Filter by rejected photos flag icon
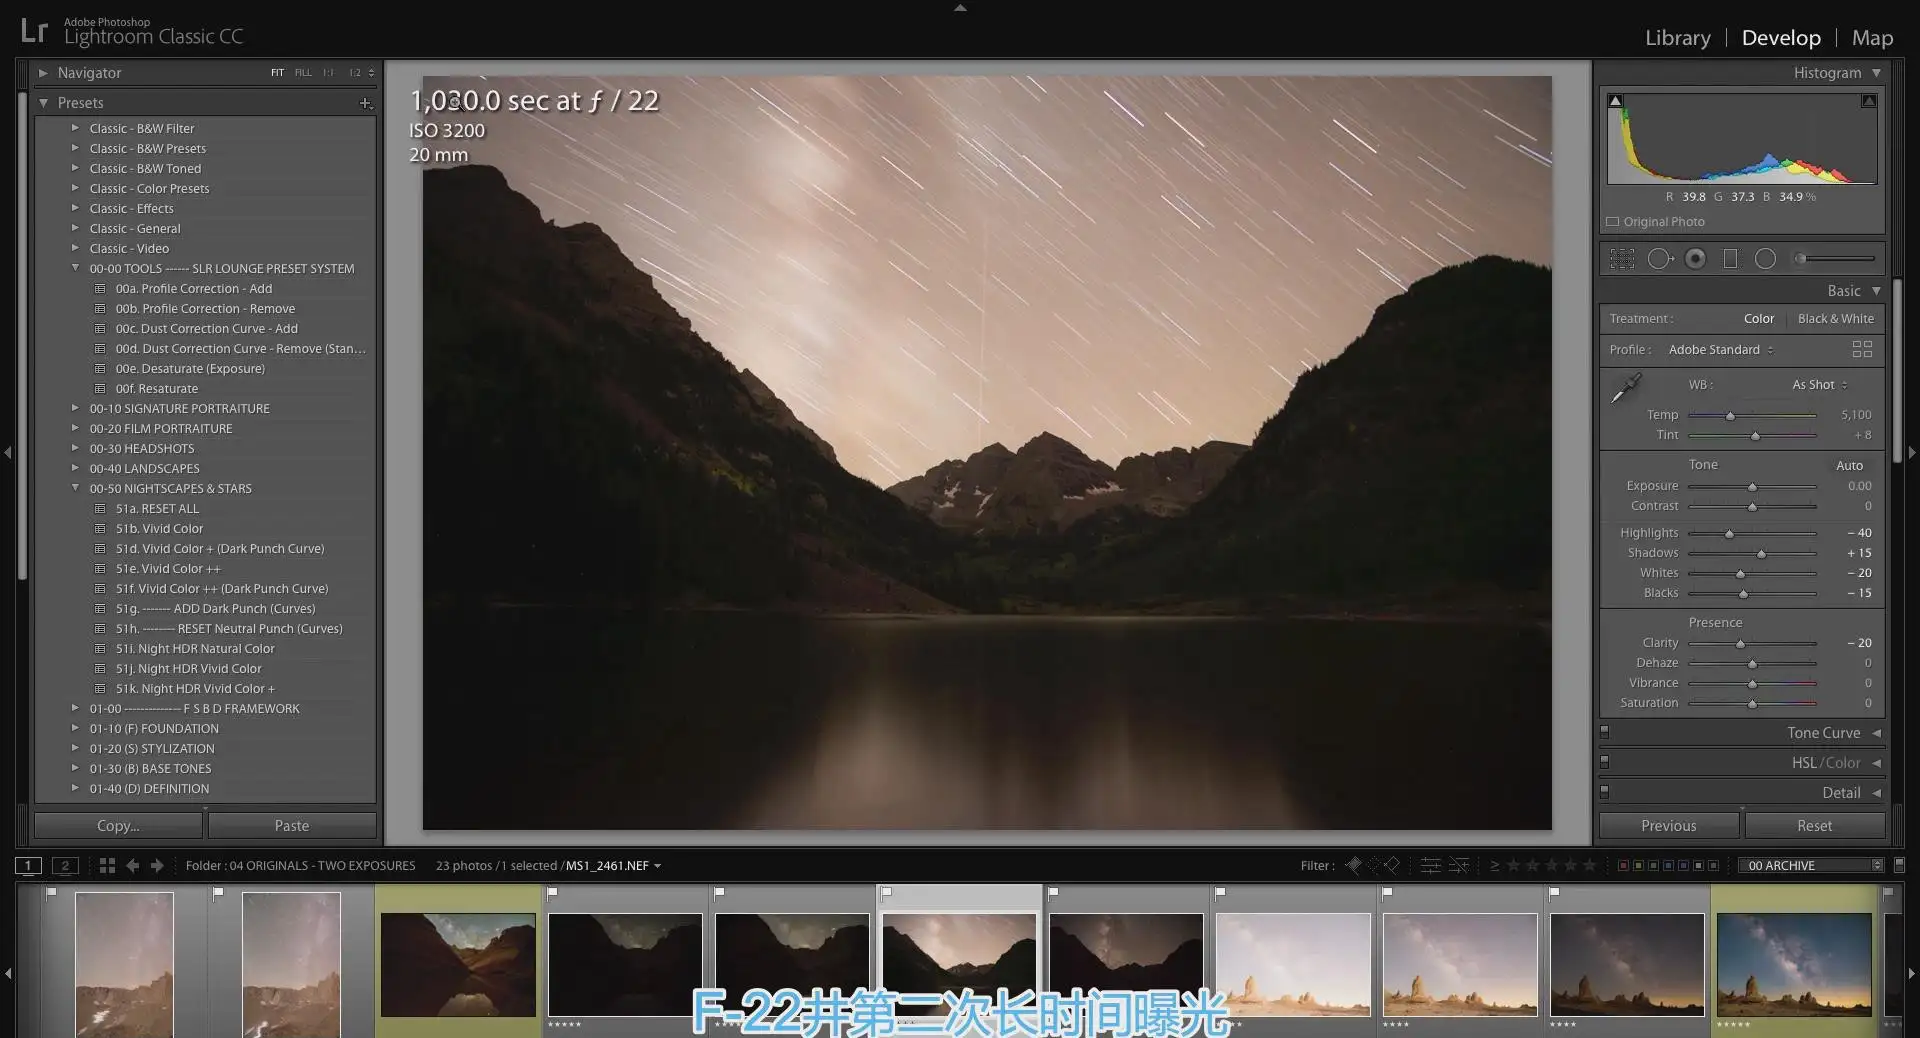Image resolution: width=1920 pixels, height=1038 pixels. coord(1392,866)
